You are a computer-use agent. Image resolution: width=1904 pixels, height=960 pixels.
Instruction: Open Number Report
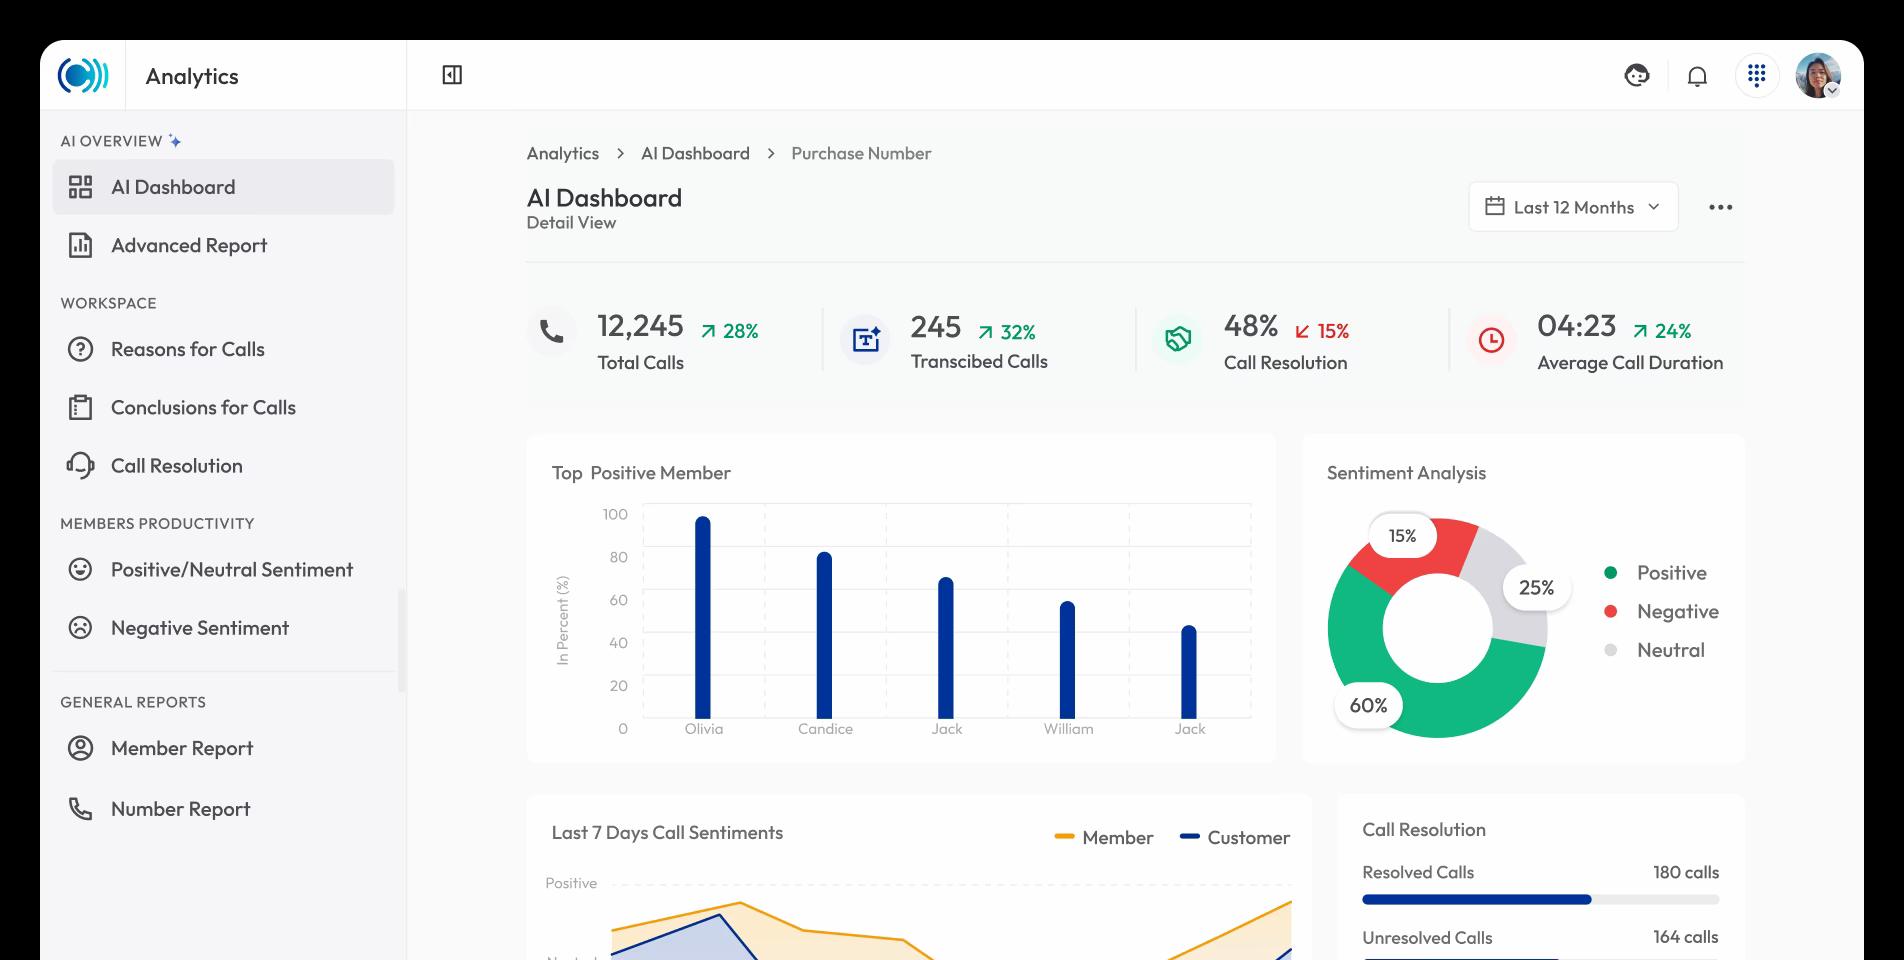pyautogui.click(x=223, y=808)
